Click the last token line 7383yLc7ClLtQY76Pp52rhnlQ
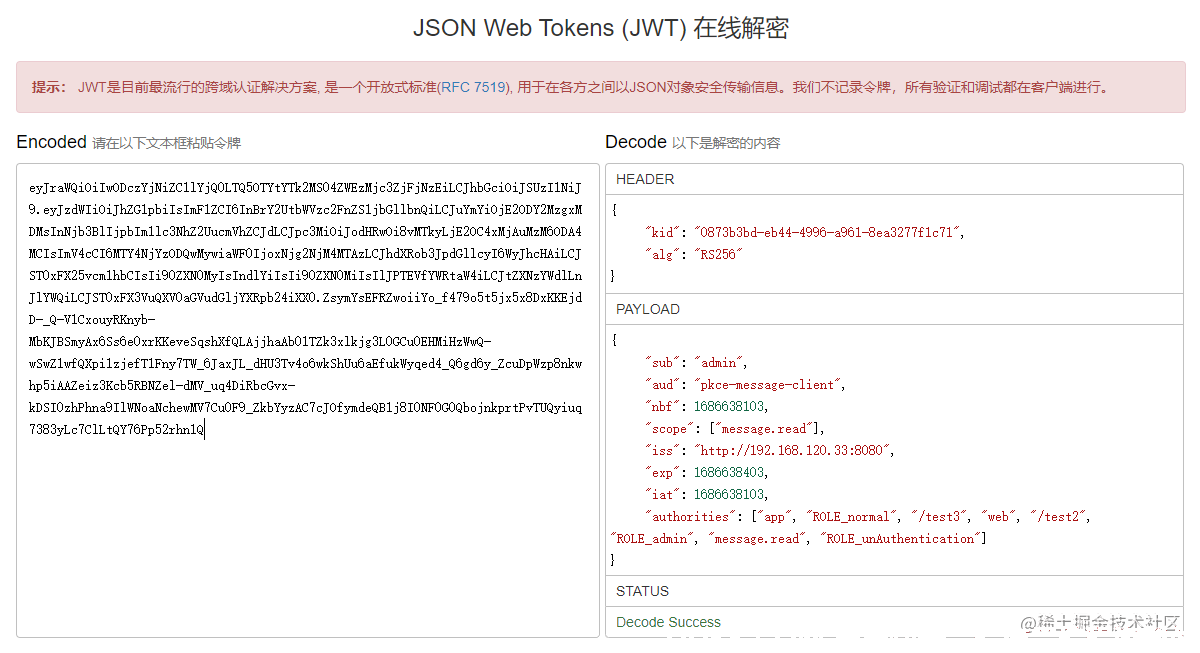 pyautogui.click(x=116, y=429)
